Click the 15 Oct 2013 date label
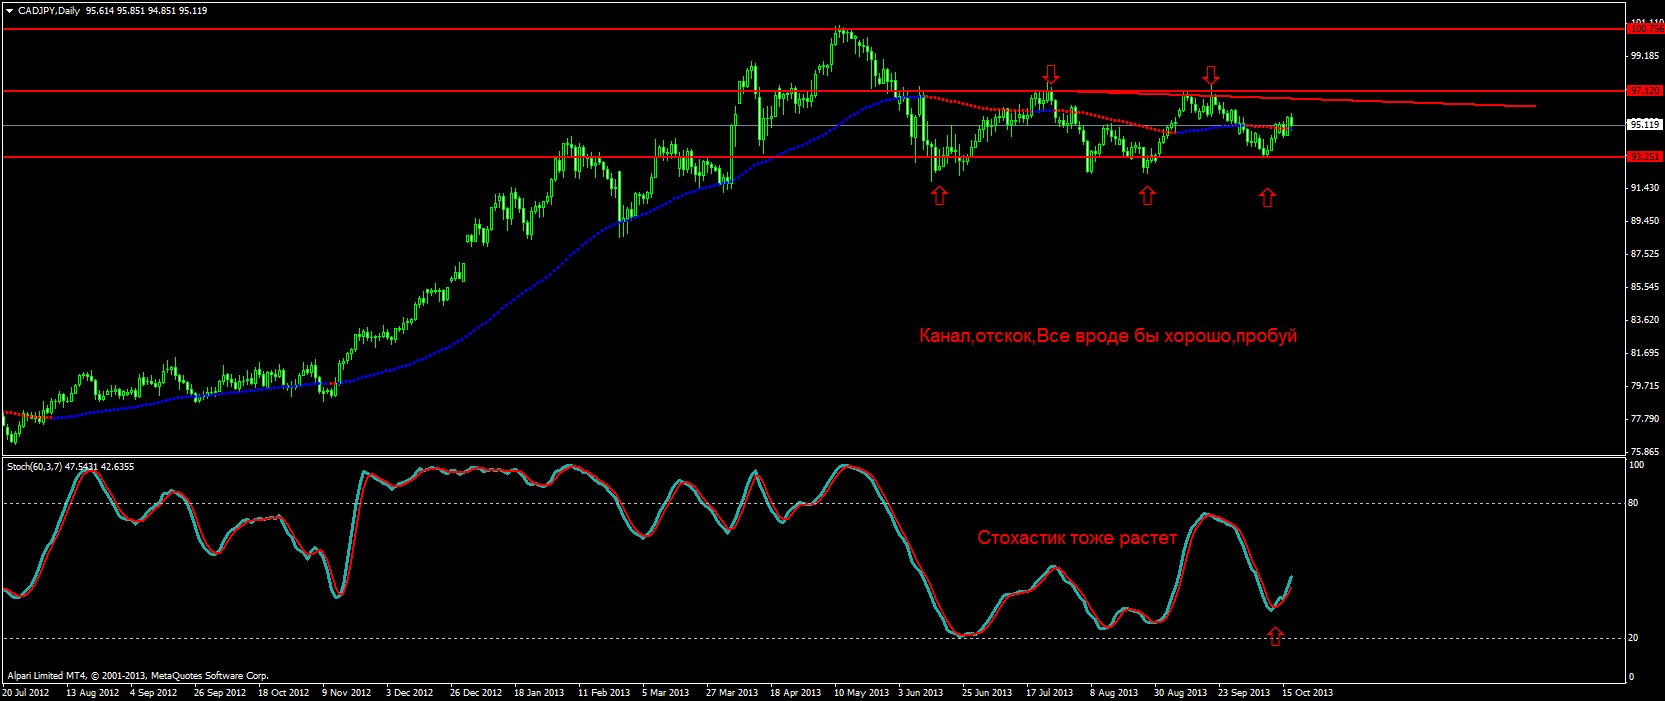 (x=1308, y=693)
